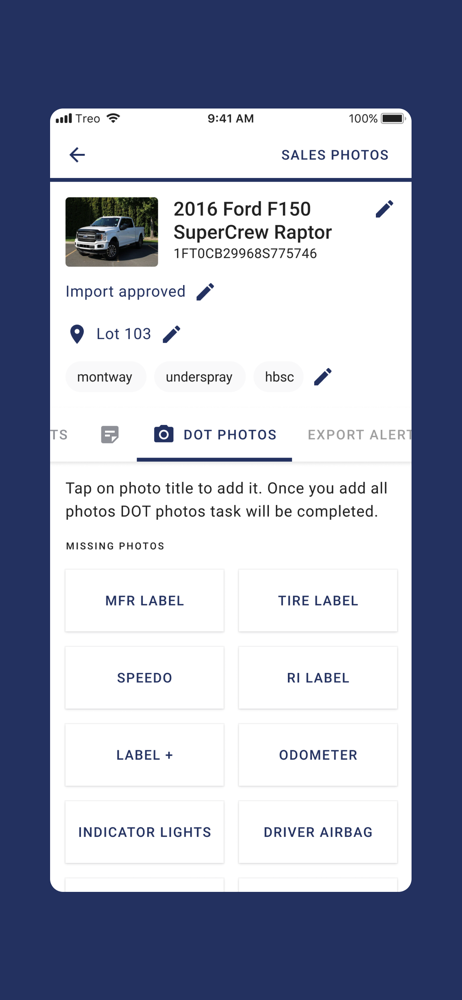Viewport: 462px width, 1000px height.
Task: Tap the camera icon in DOT Photos tab
Action: click(163, 434)
